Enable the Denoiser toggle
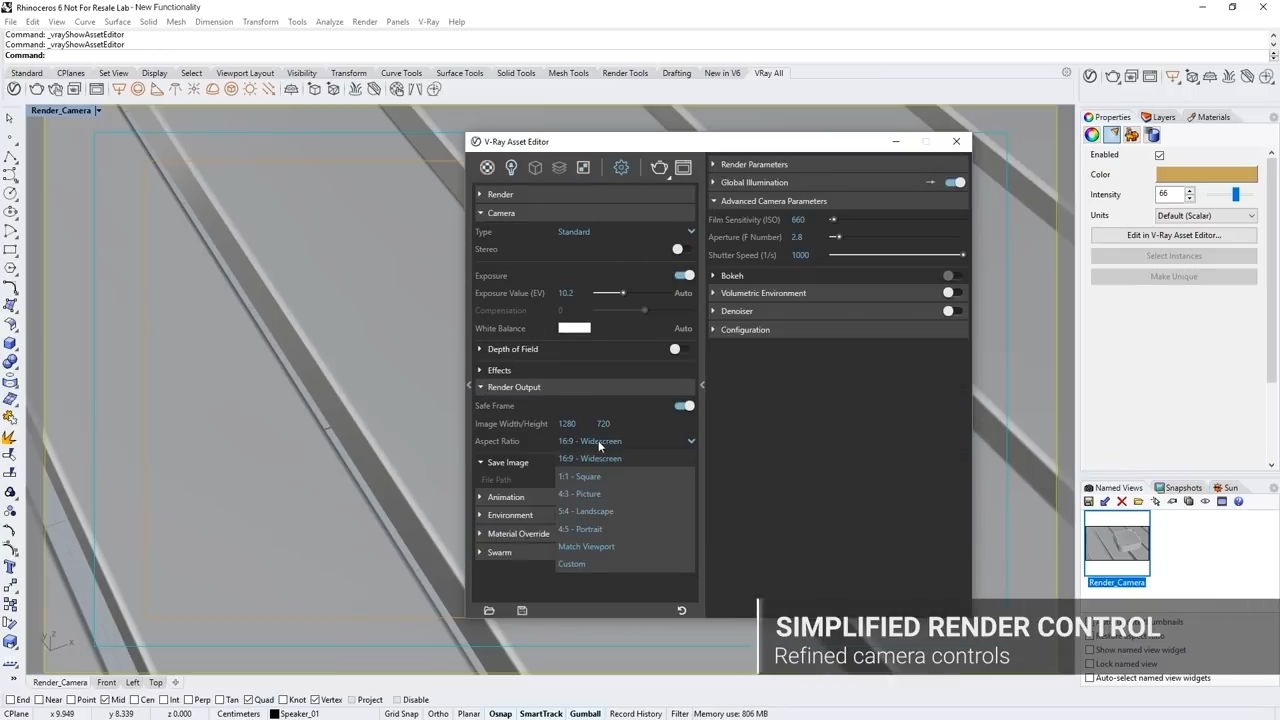The width and height of the screenshot is (1280, 720). [952, 311]
